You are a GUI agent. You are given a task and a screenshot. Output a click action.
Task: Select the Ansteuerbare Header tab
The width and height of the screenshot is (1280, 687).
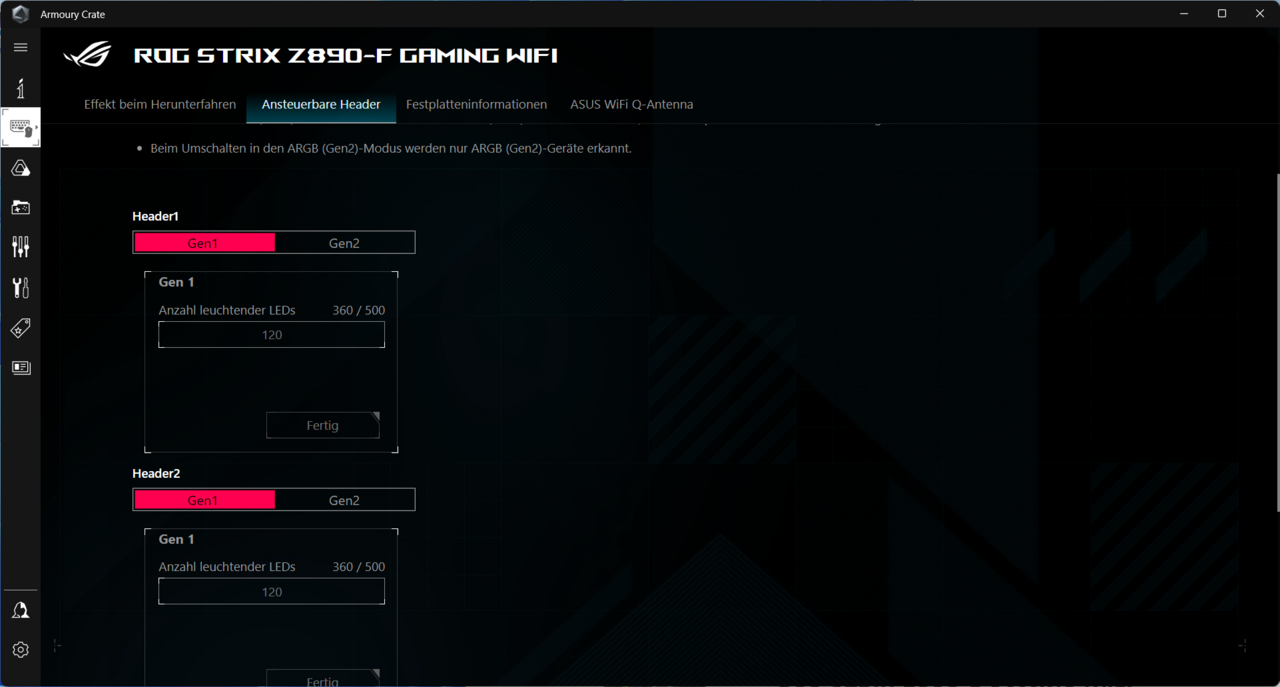[x=321, y=104]
